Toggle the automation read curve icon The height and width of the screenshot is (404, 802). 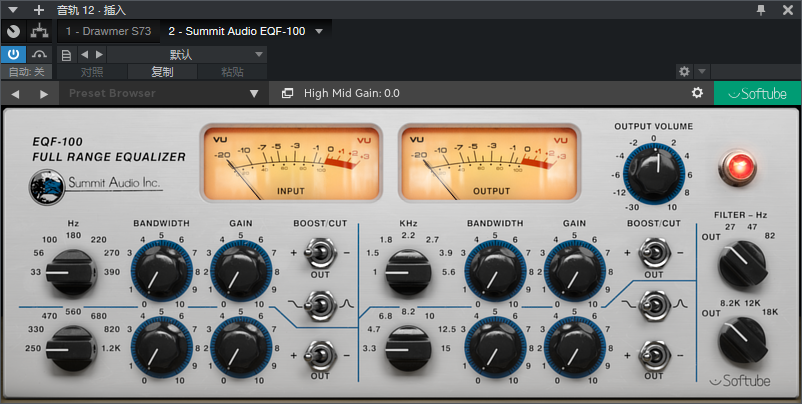tap(39, 54)
